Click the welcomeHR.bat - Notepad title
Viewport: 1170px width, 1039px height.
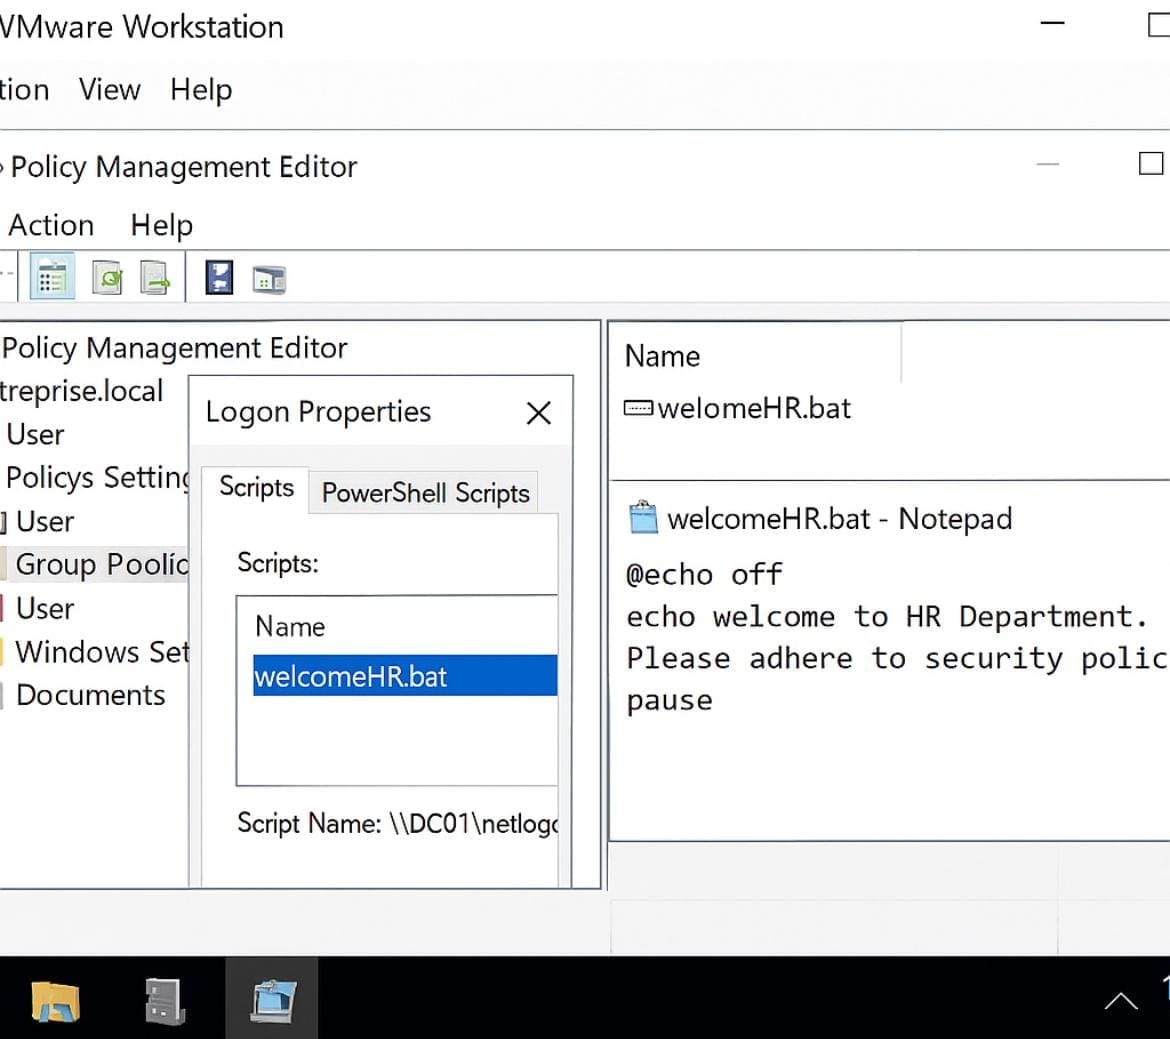[839, 519]
